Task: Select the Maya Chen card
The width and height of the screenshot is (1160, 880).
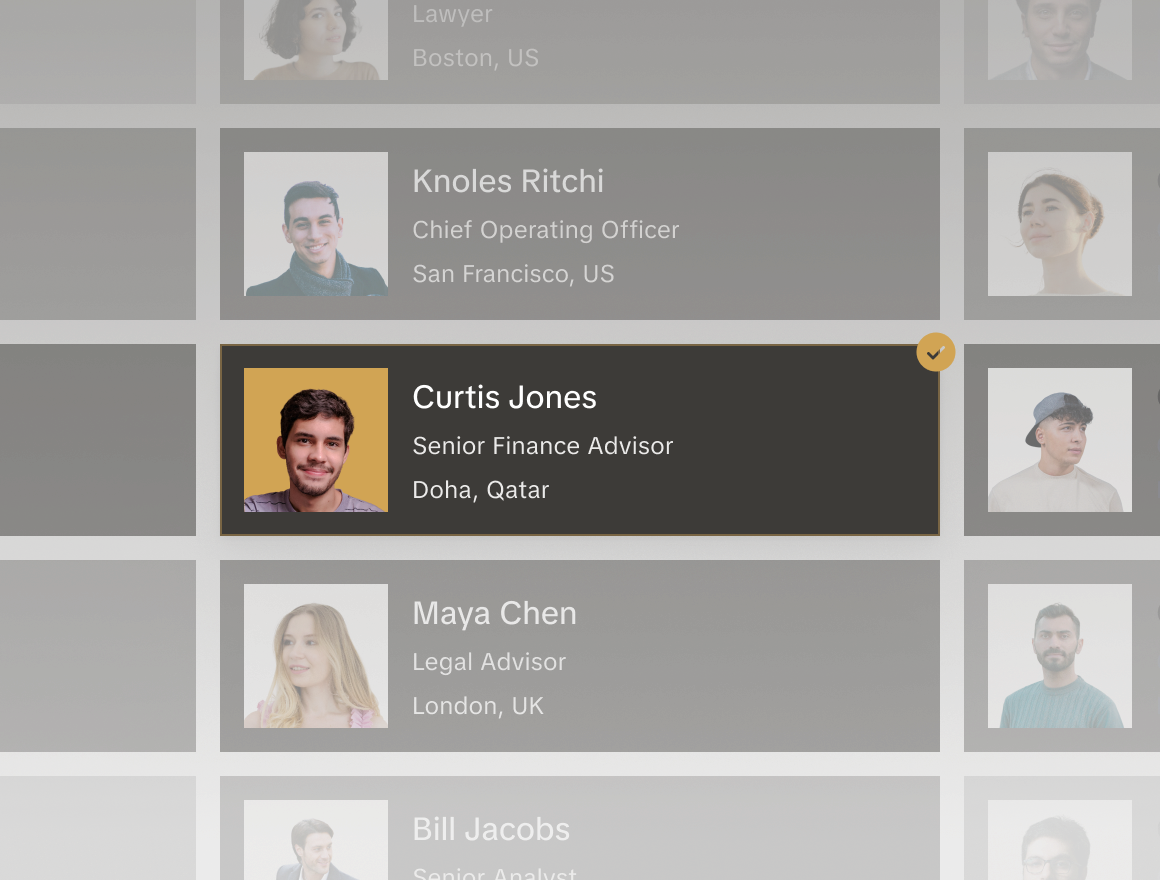Action: (580, 656)
